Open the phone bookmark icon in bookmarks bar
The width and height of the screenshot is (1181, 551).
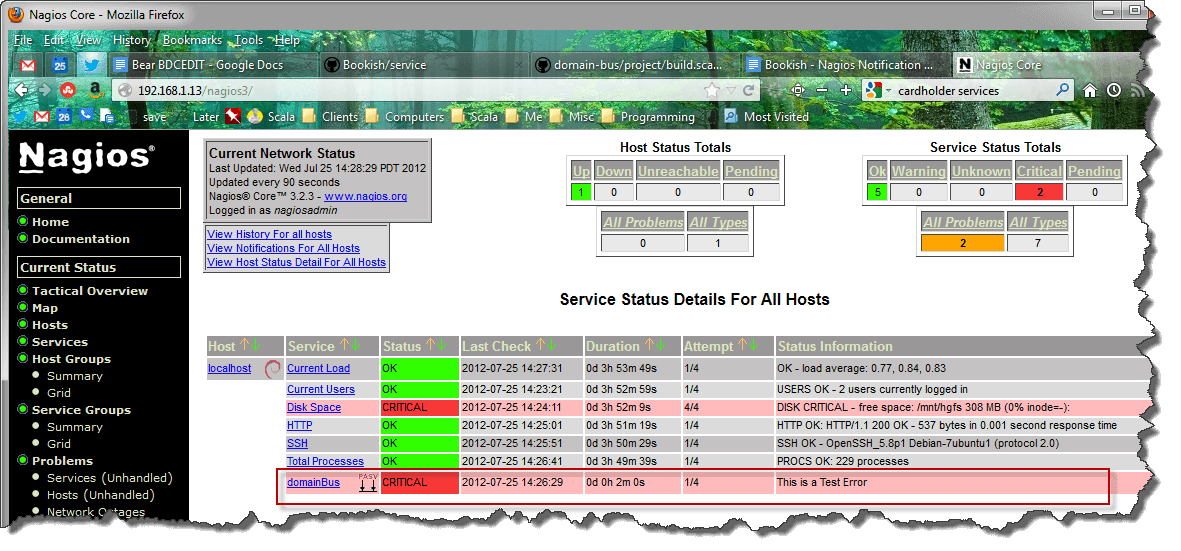[86, 117]
